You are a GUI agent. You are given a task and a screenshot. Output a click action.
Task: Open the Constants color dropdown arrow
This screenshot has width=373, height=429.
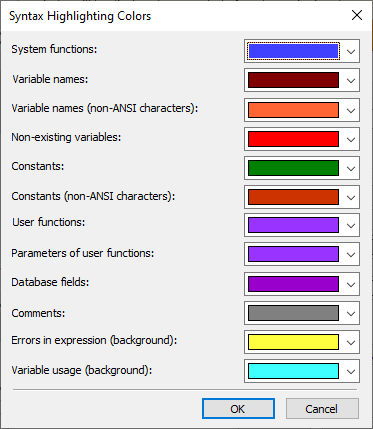[351, 168]
